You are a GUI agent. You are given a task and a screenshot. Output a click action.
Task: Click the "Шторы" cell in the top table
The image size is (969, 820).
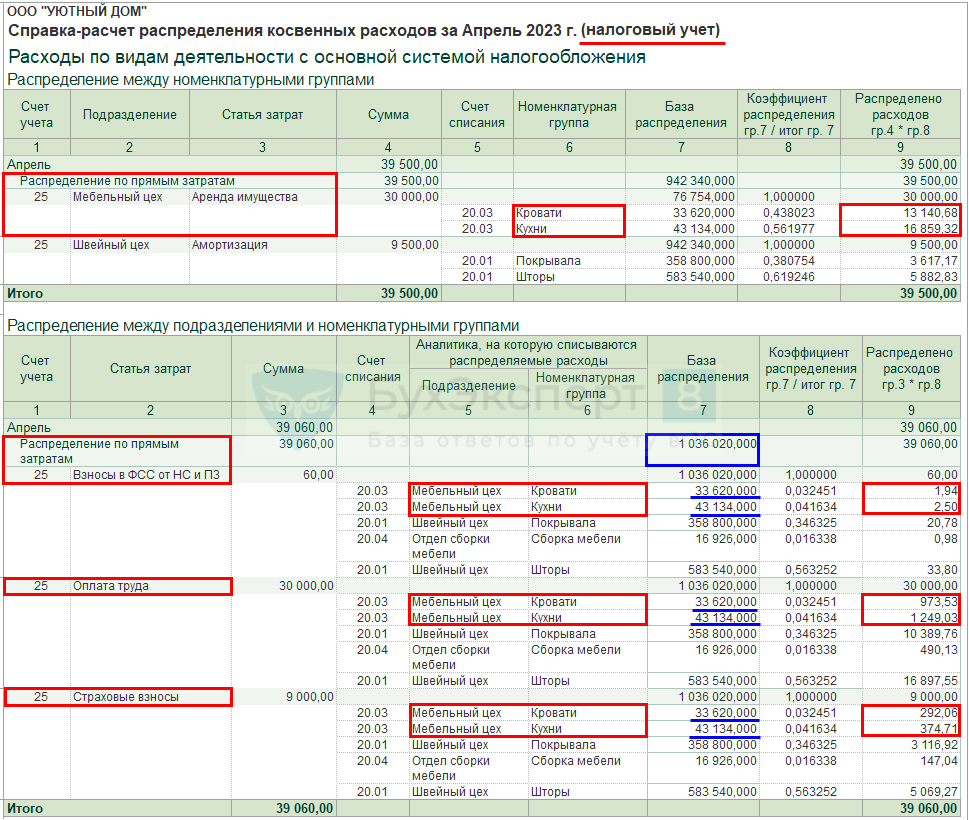coord(535,277)
